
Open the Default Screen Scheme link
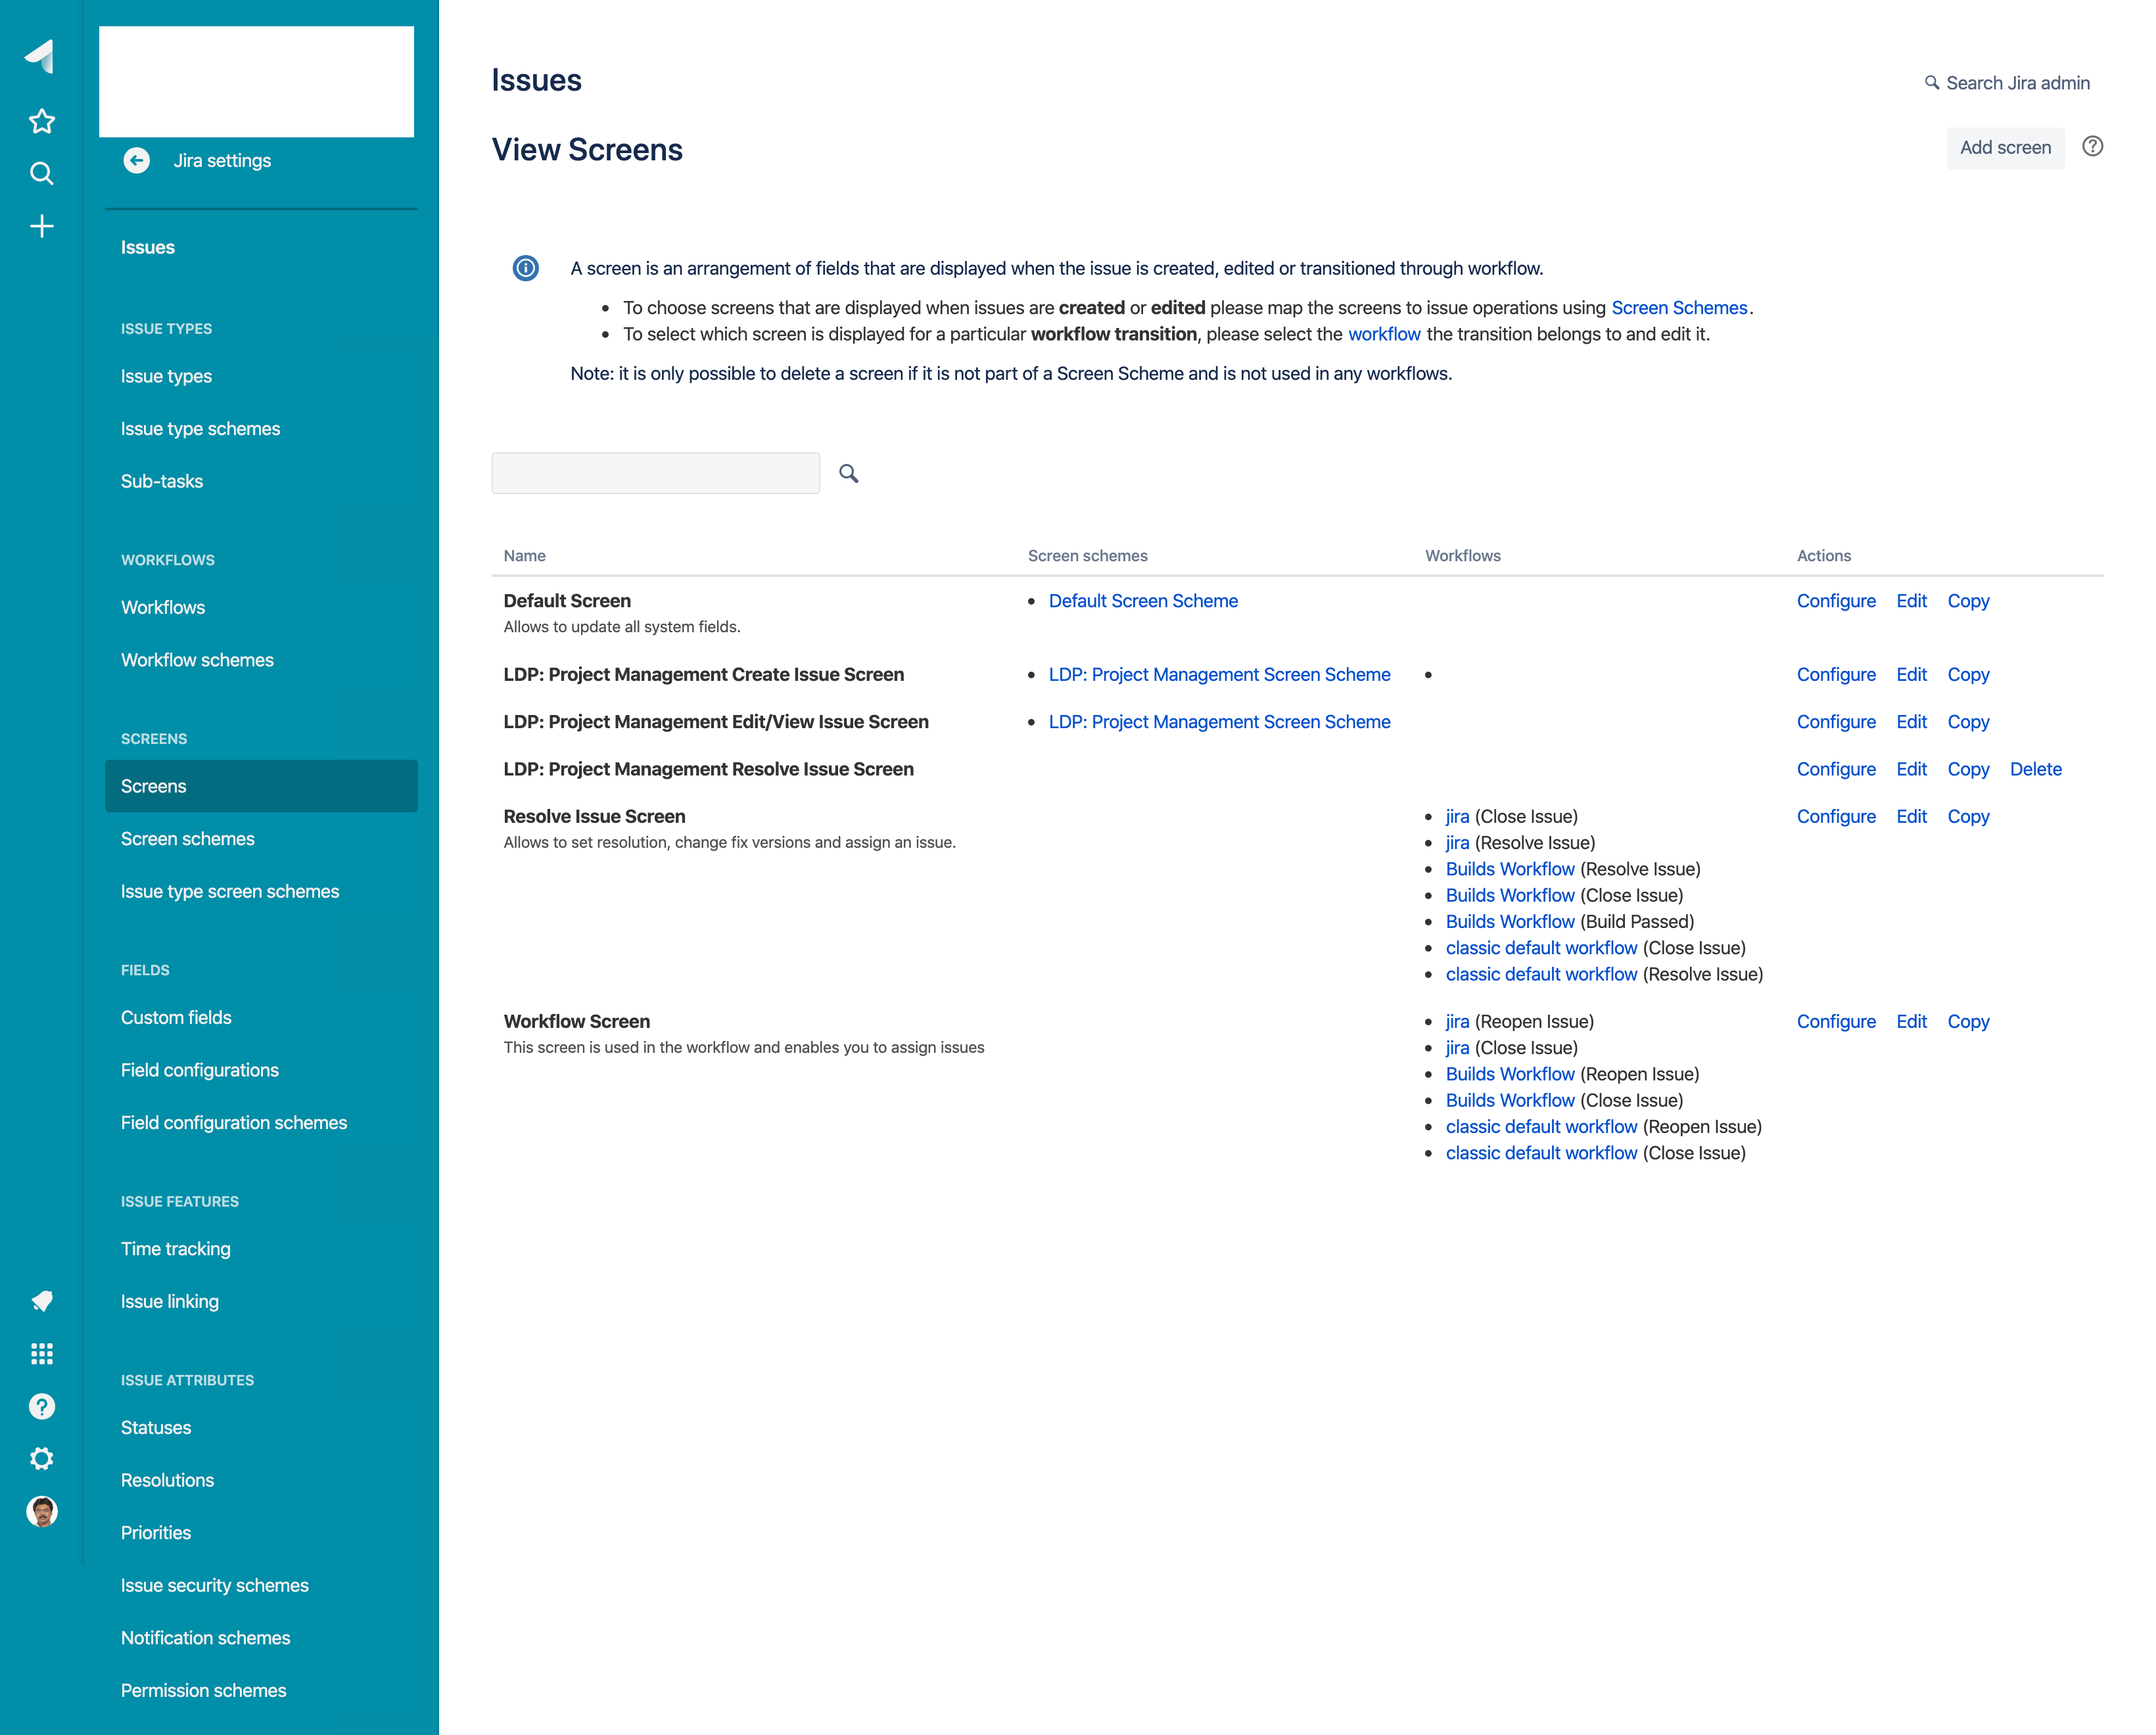1143,601
